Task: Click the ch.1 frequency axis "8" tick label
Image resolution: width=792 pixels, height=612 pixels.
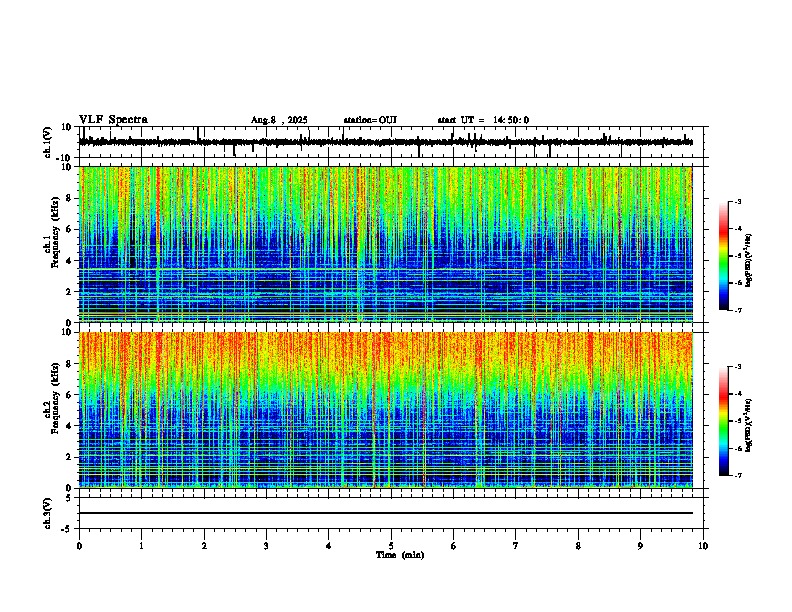Action: coord(70,198)
